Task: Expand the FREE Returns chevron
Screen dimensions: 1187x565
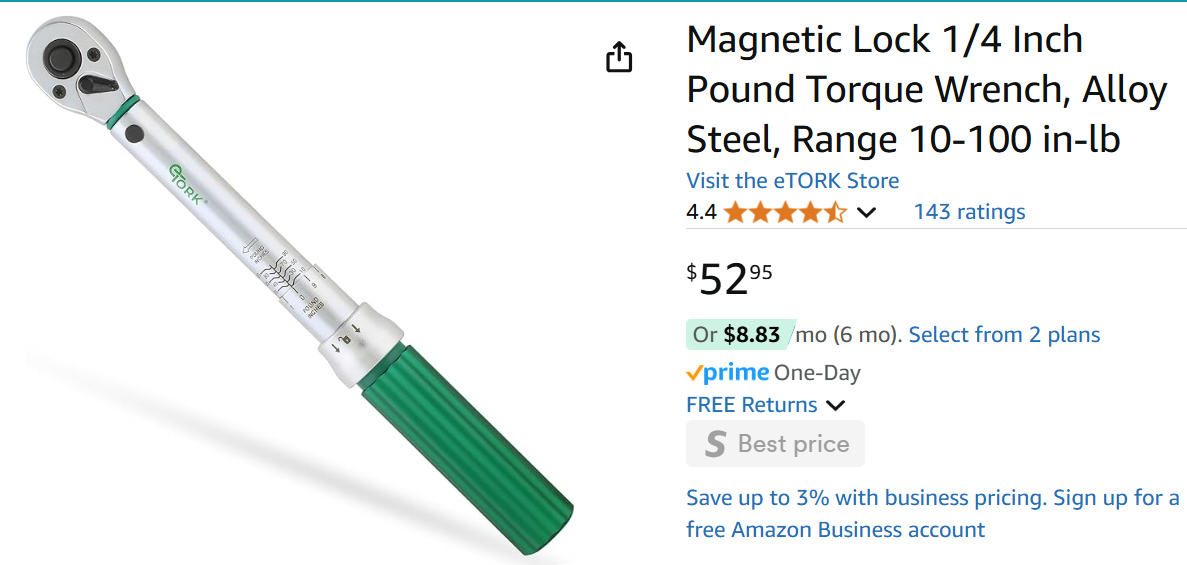Action: tap(836, 405)
